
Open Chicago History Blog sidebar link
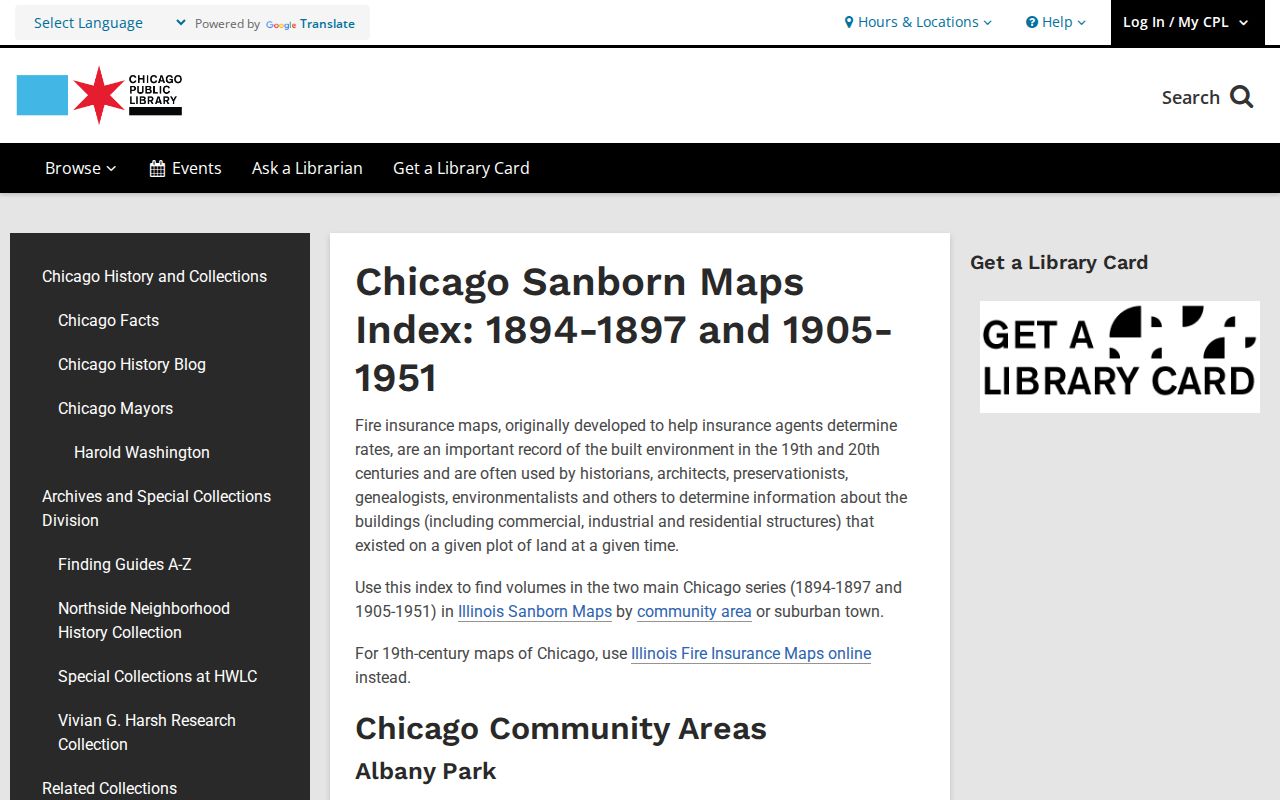[x=132, y=364]
